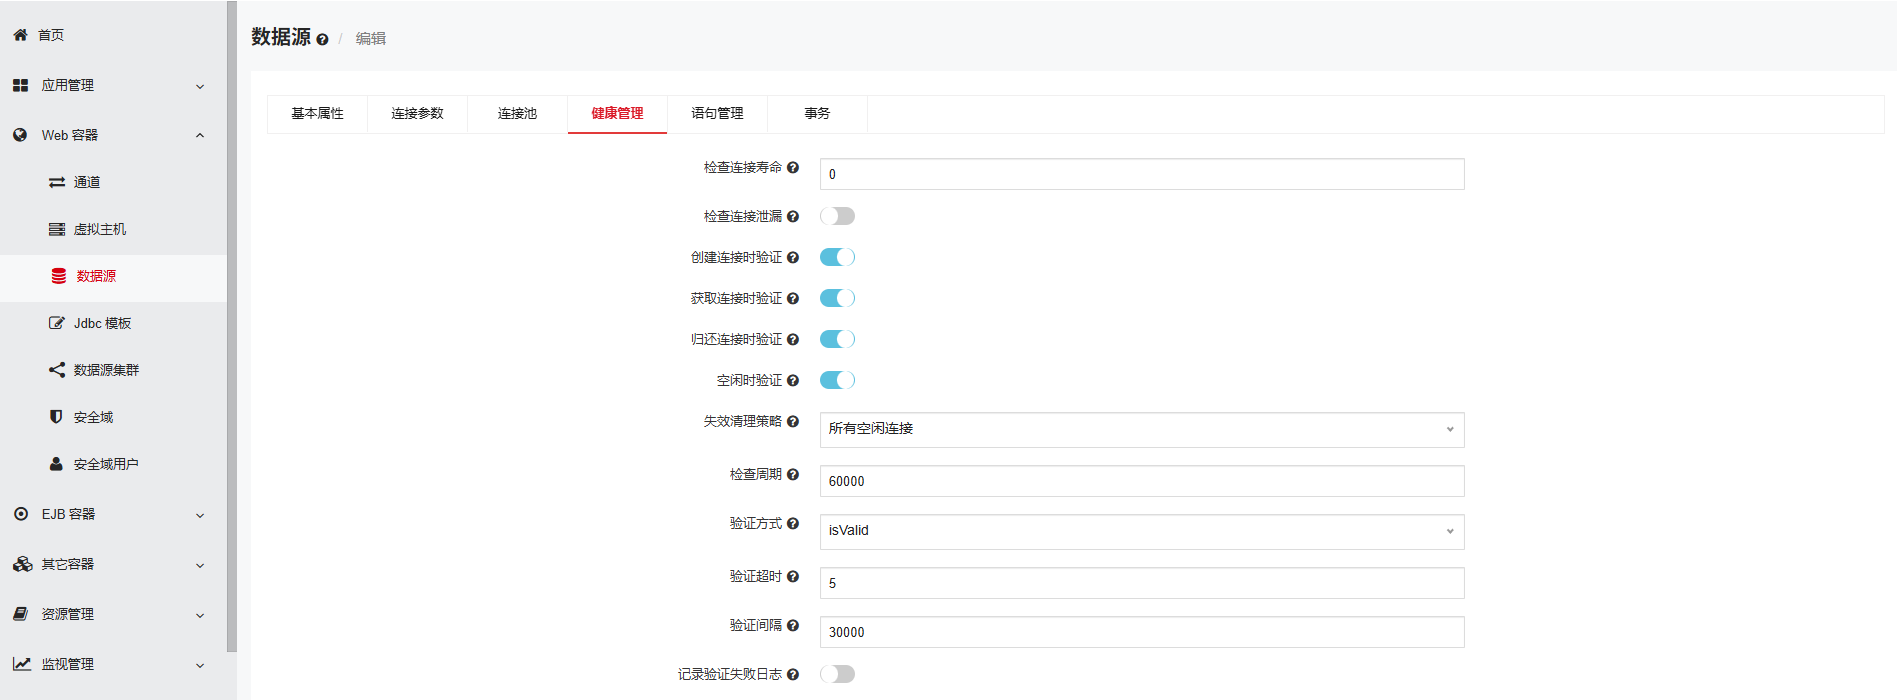Open 安全域用户 page in sidebar
This screenshot has height=700, width=1897.
pos(105,464)
